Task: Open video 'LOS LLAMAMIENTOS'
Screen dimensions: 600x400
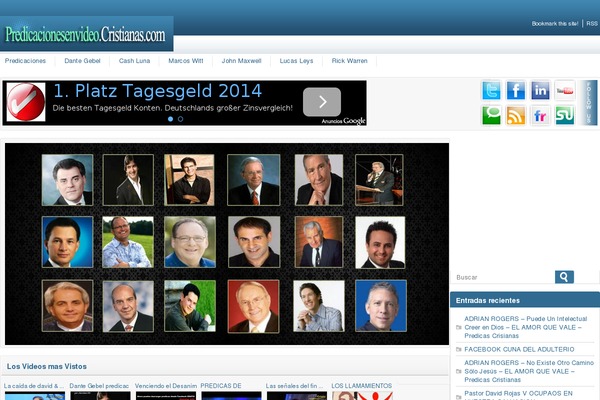Action: coord(362,386)
